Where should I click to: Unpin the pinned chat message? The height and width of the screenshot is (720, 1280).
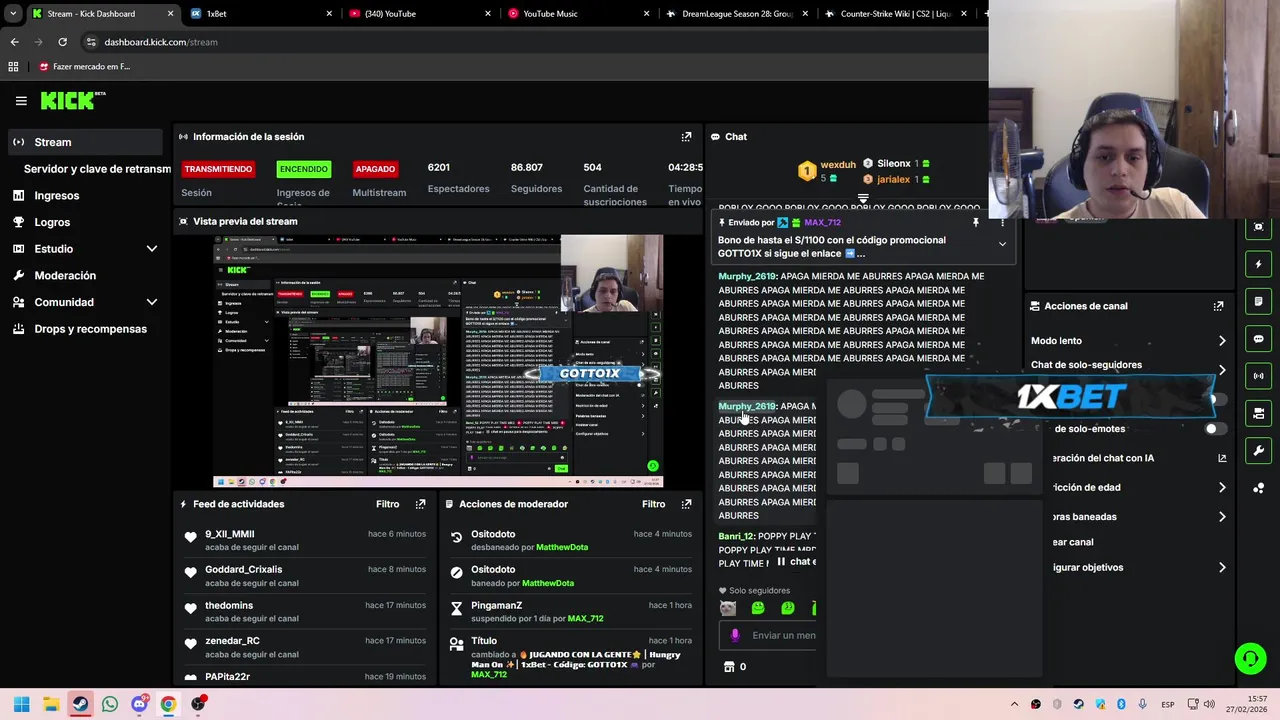coord(976,223)
